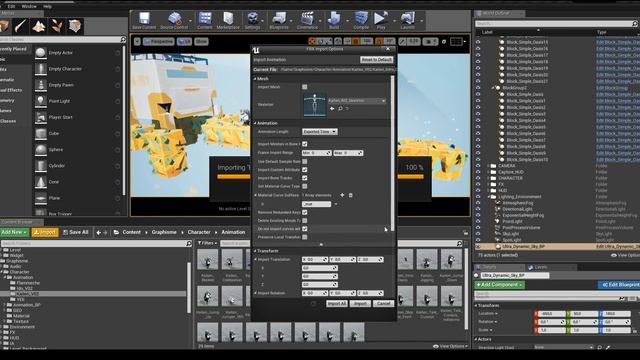Open the Animation Length dropdown

click(320, 132)
